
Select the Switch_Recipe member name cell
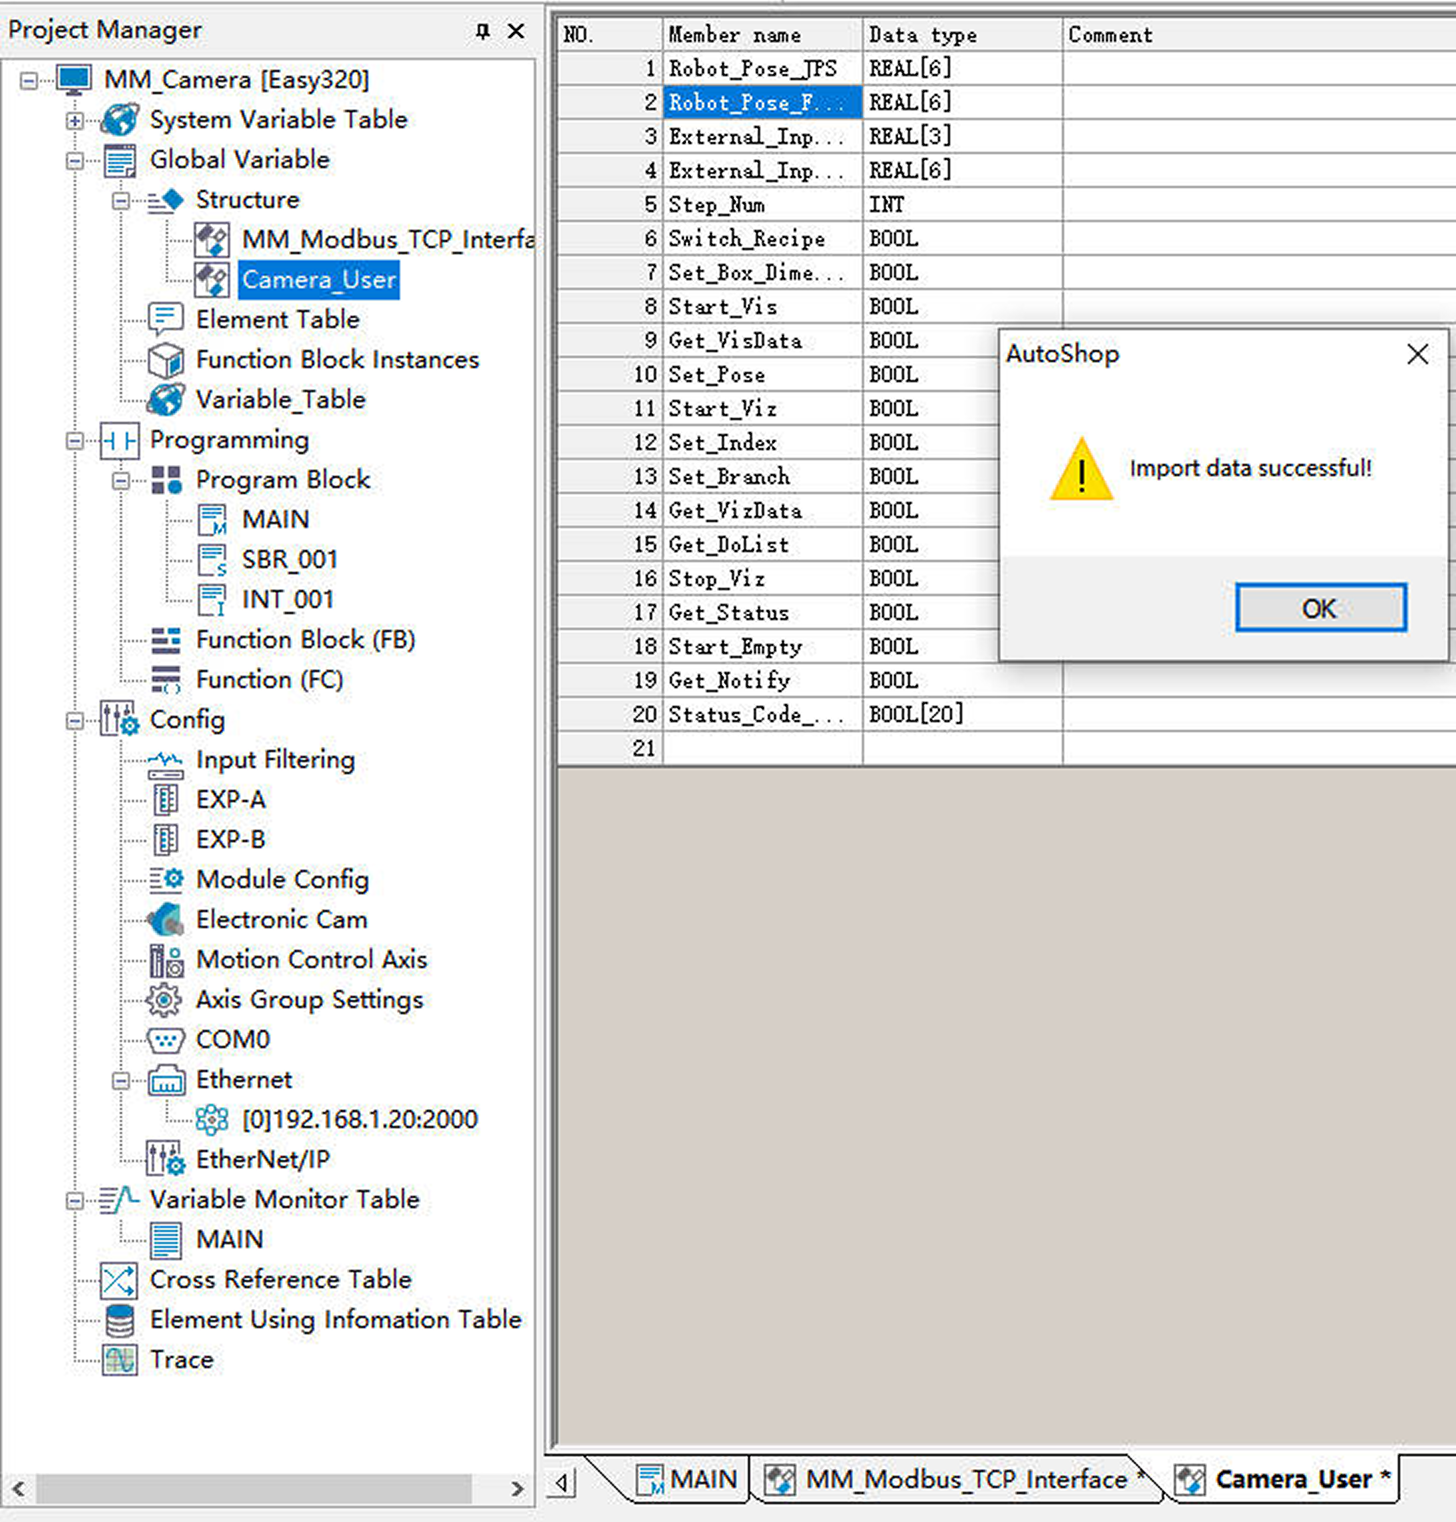click(762, 238)
